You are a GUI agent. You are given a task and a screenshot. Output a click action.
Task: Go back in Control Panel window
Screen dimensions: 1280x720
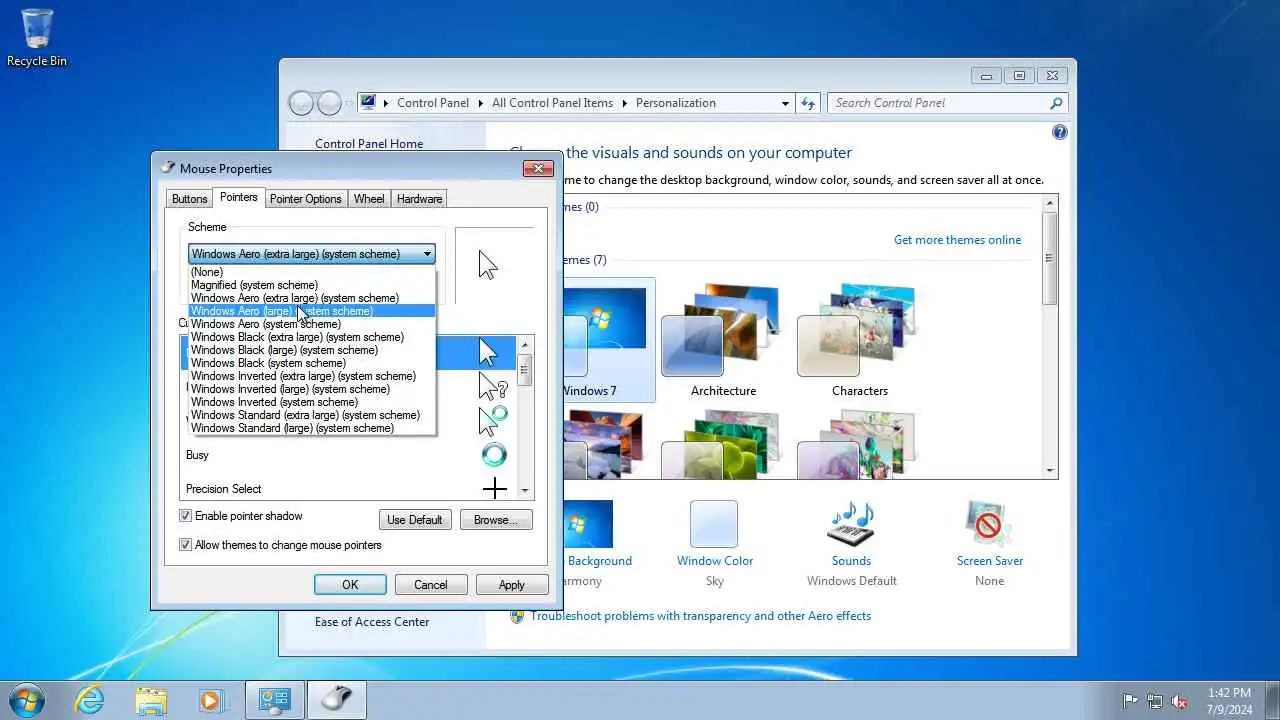(300, 103)
